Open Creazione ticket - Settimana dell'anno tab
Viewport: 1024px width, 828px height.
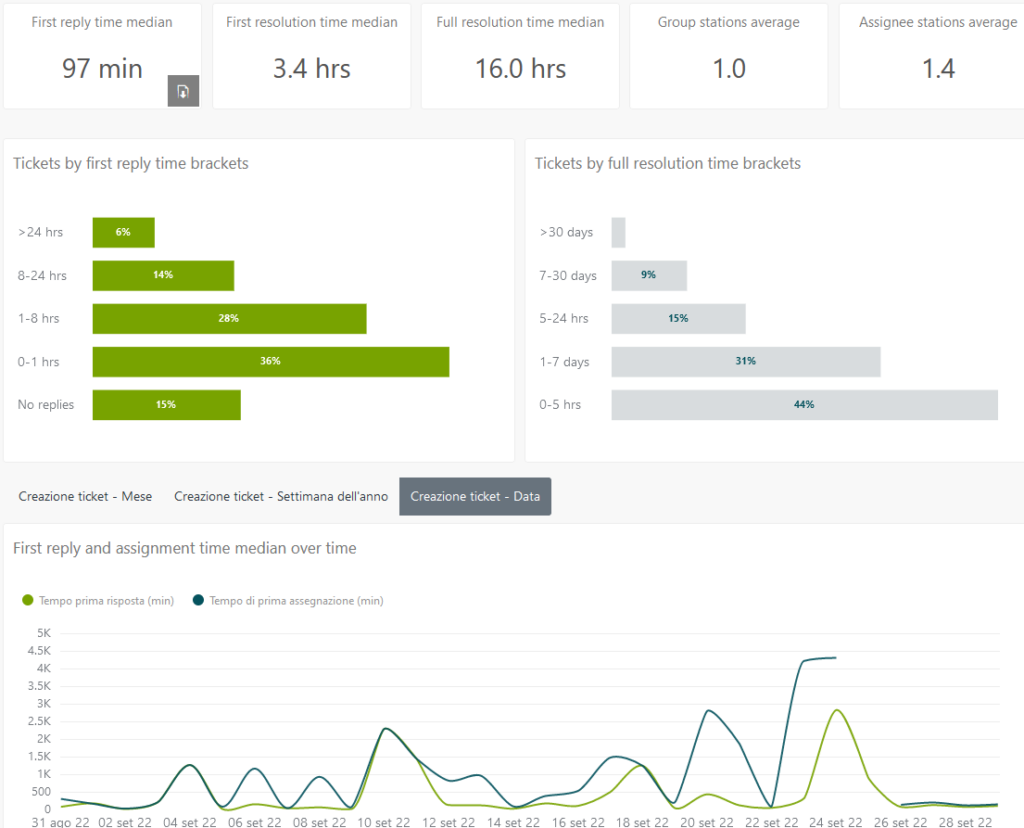(281, 496)
